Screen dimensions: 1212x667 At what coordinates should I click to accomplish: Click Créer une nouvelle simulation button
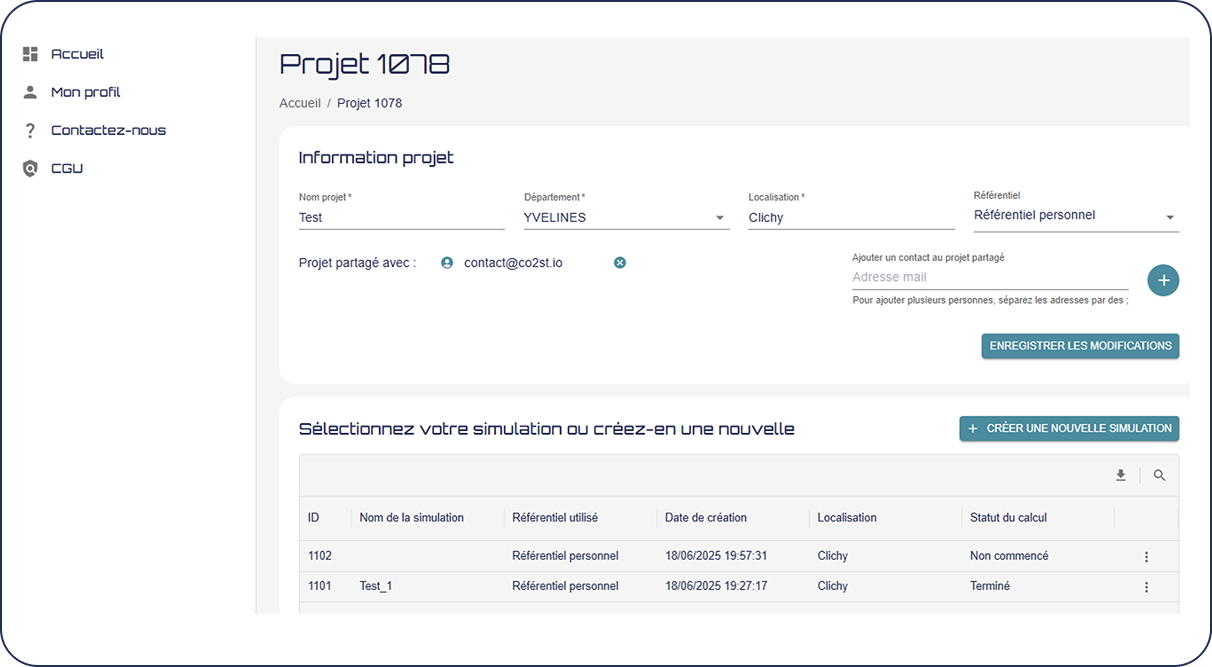tap(1069, 428)
